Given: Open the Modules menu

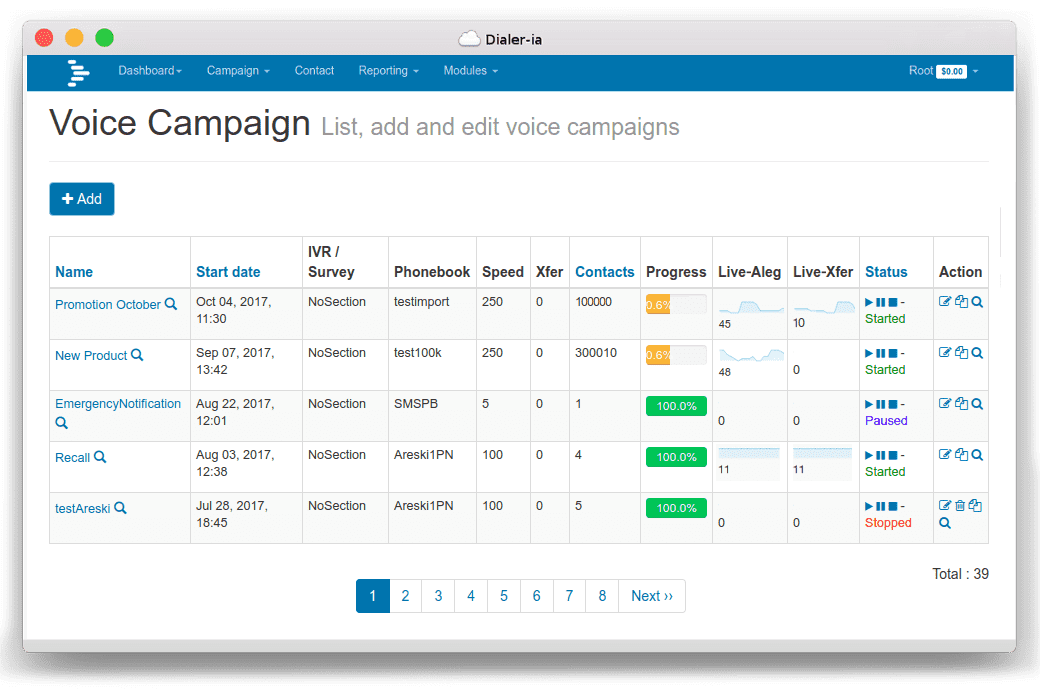Looking at the screenshot, I should 470,71.
